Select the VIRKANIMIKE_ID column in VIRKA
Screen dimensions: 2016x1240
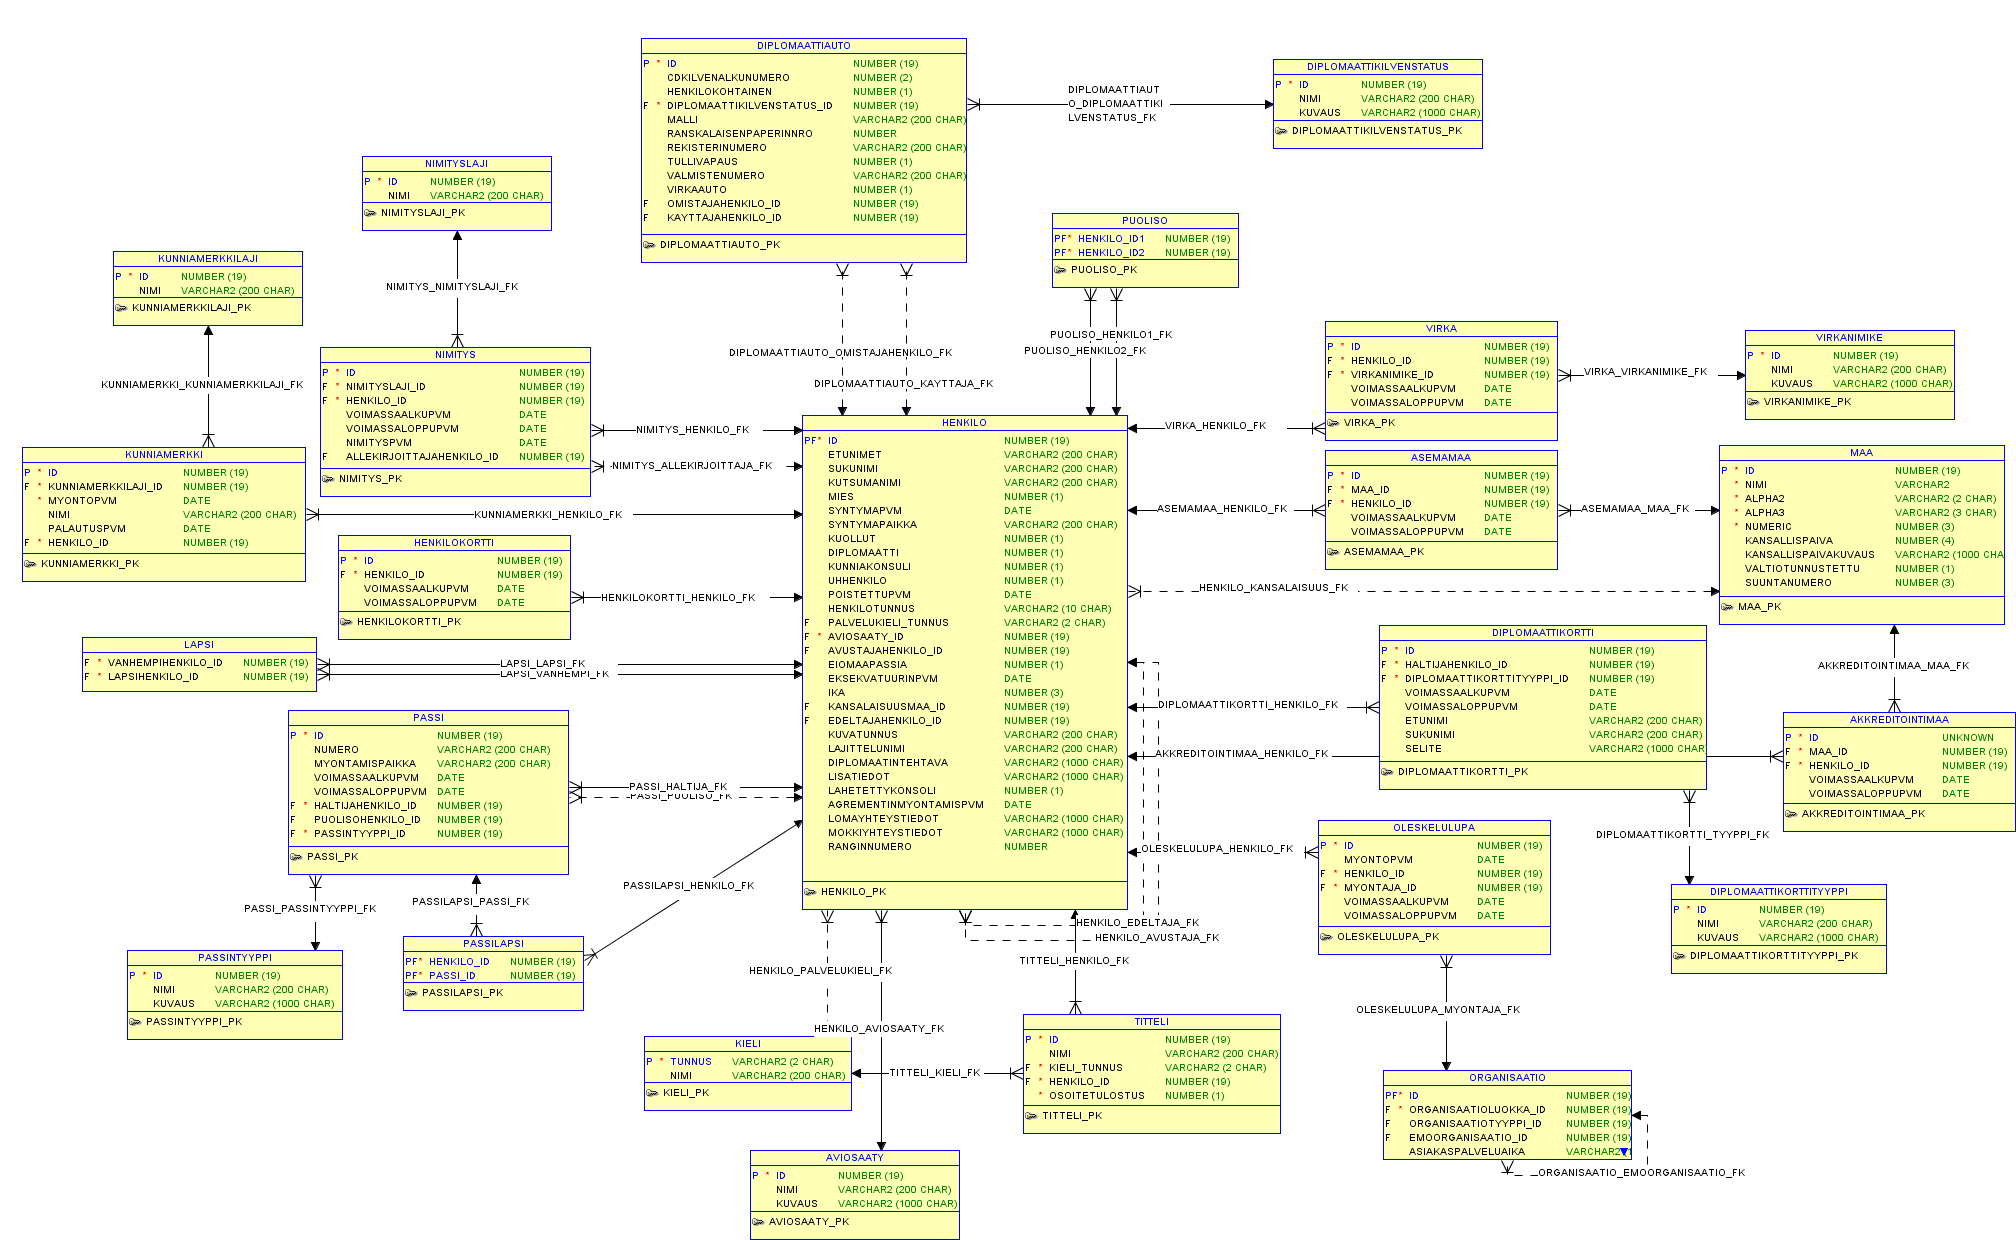1441,375
